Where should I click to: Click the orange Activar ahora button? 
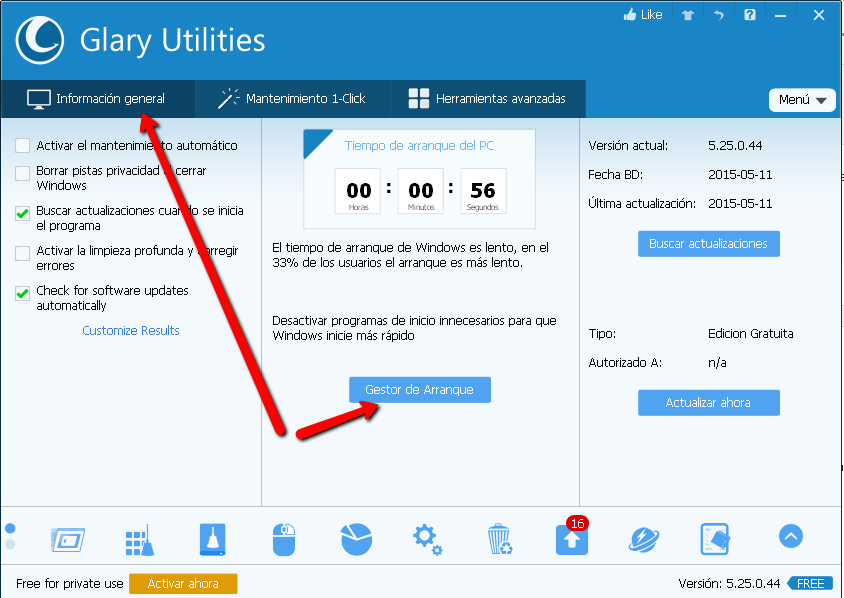[x=183, y=584]
